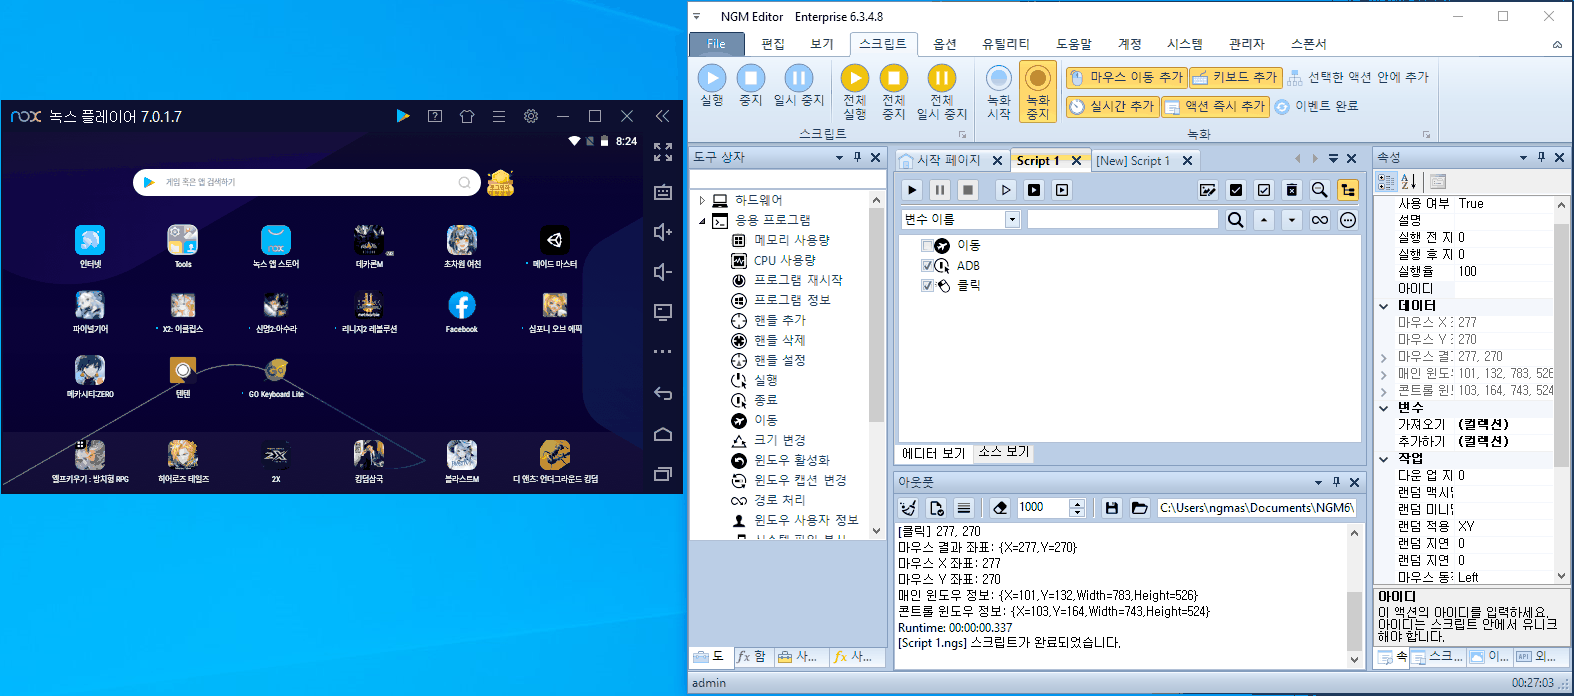
Task: Click the stop button in Script 1 toolbar
Action: (x=968, y=190)
